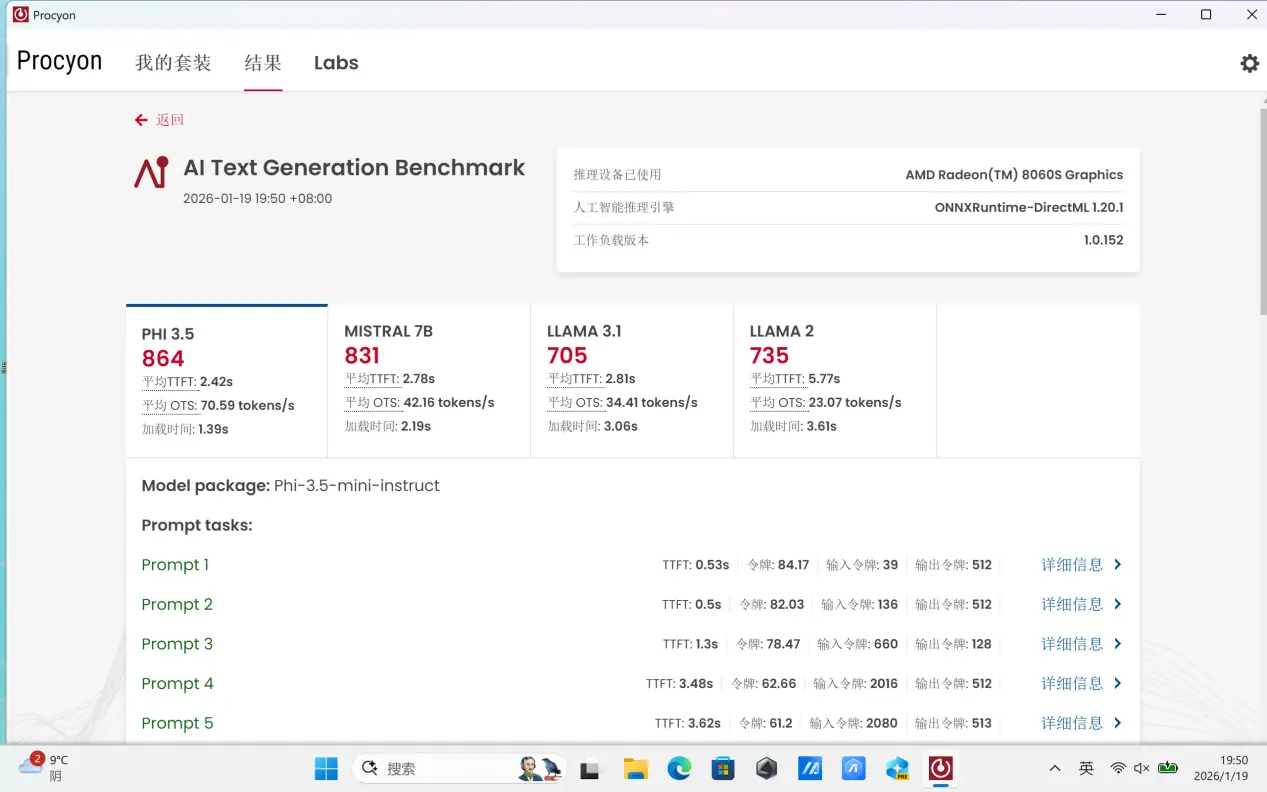Expand Prompt 3 details chevron
The width and height of the screenshot is (1267, 792).
tap(1118, 644)
